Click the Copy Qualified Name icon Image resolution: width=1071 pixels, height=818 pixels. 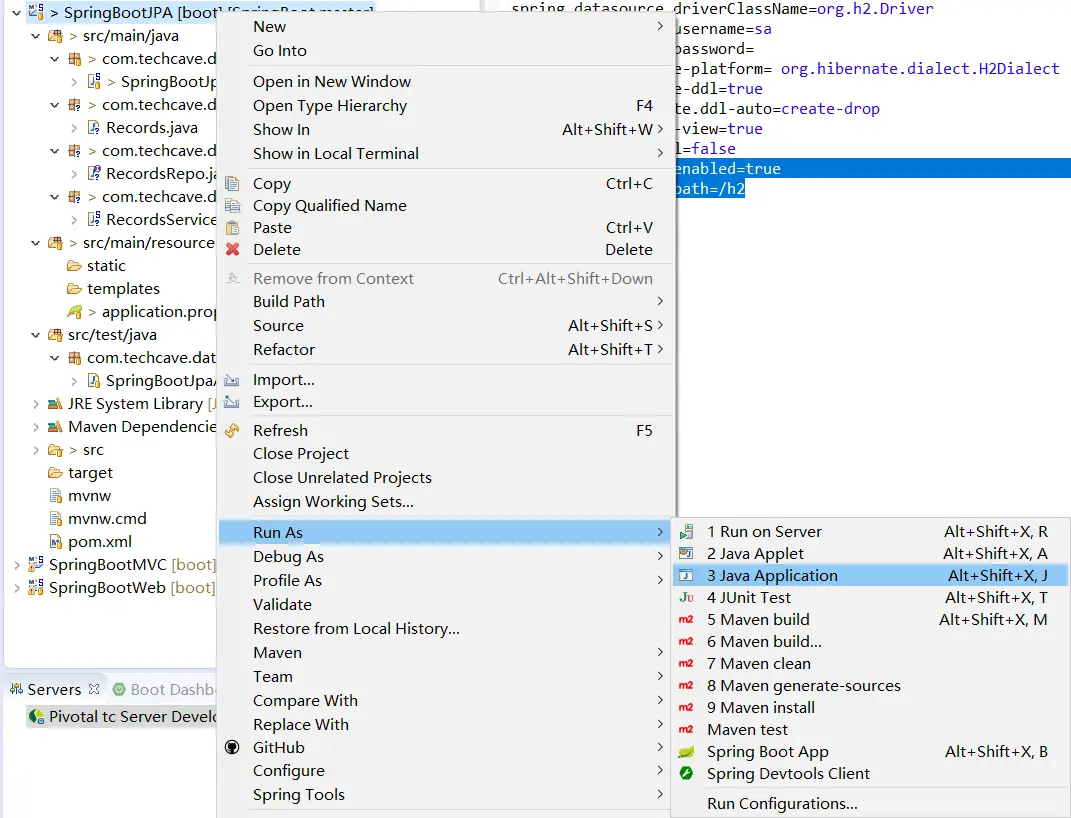coord(232,206)
